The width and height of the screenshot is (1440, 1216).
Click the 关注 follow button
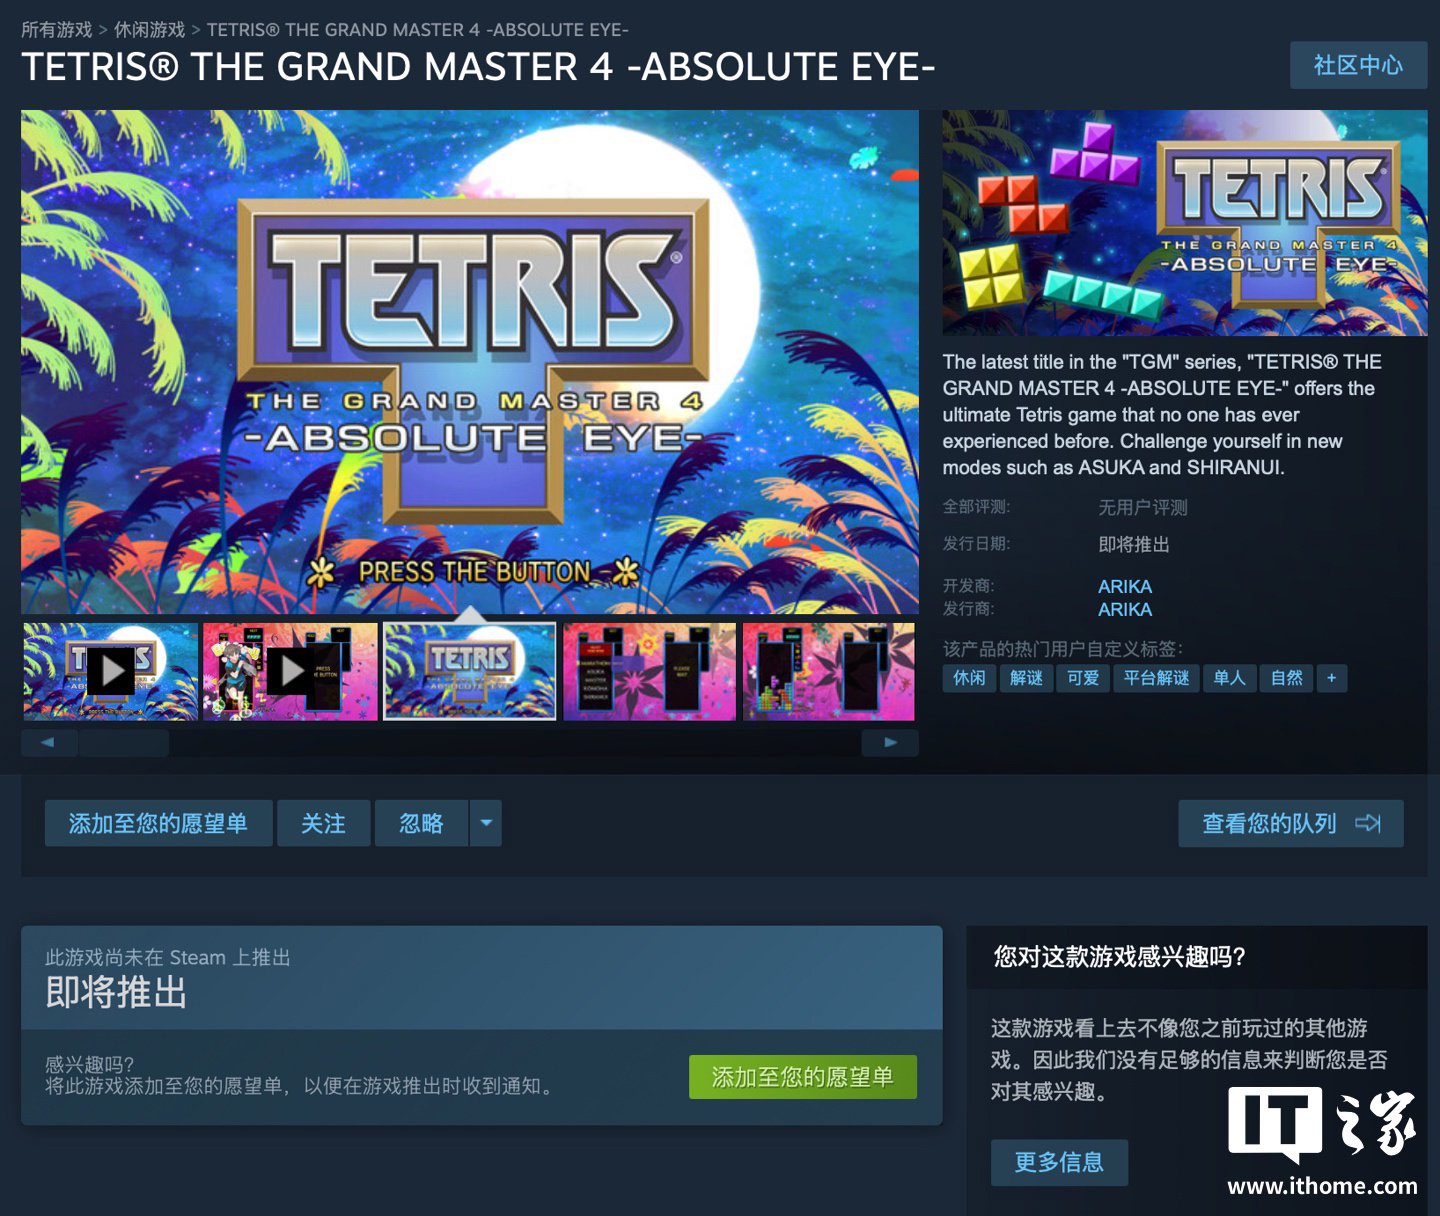tap(323, 823)
